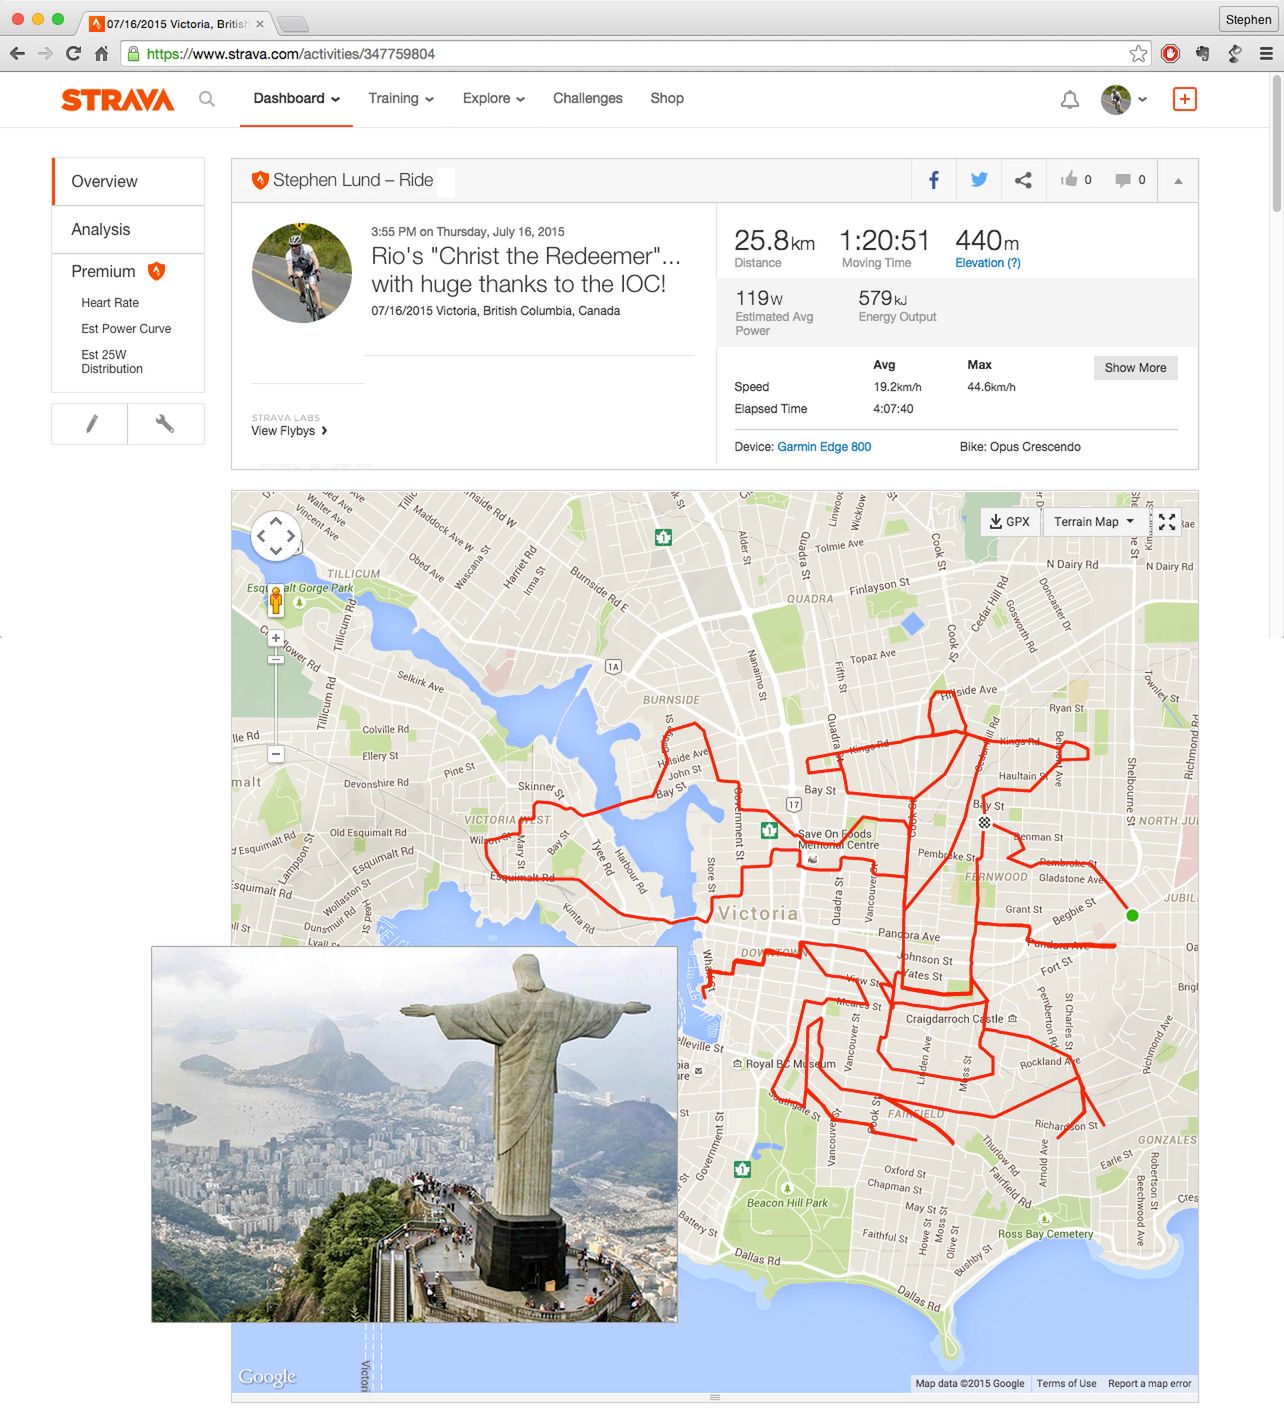Click the 1:20:51 Moving Time value

tap(884, 241)
